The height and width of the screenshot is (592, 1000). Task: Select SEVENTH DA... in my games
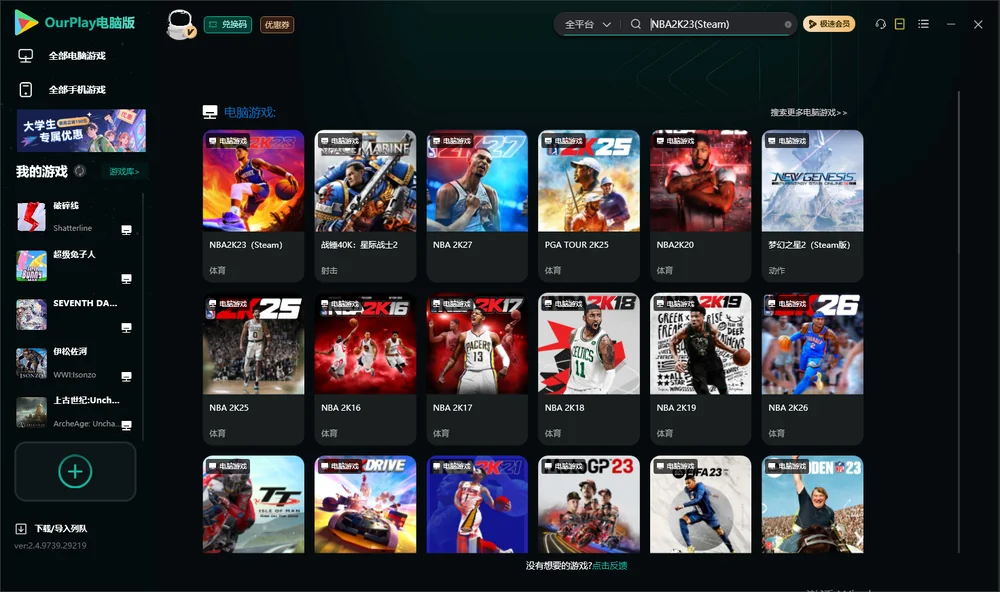[x=75, y=314]
